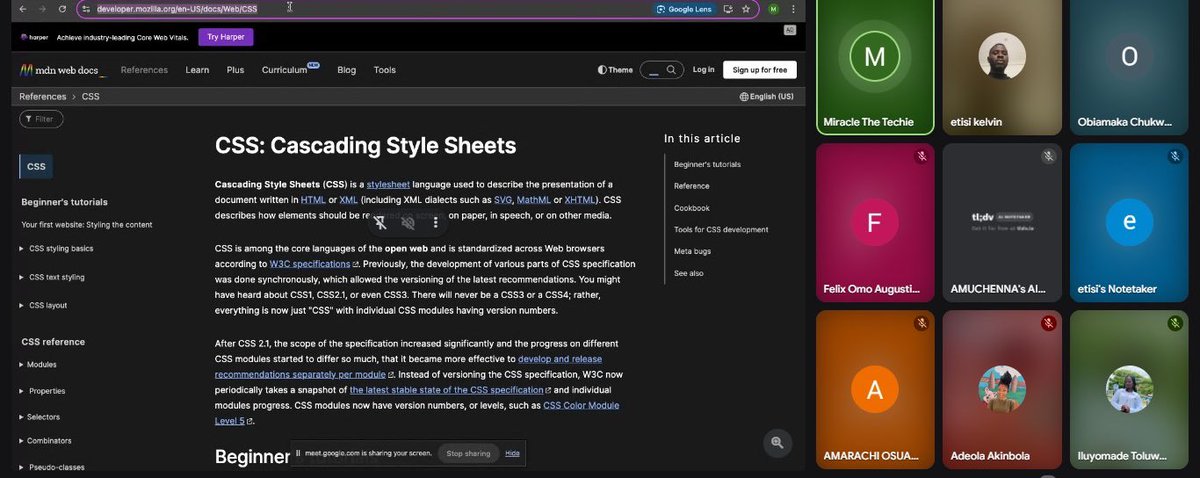Screen dimensions: 1200x478
Task: Click the Stop sharing button
Action: 469,453
